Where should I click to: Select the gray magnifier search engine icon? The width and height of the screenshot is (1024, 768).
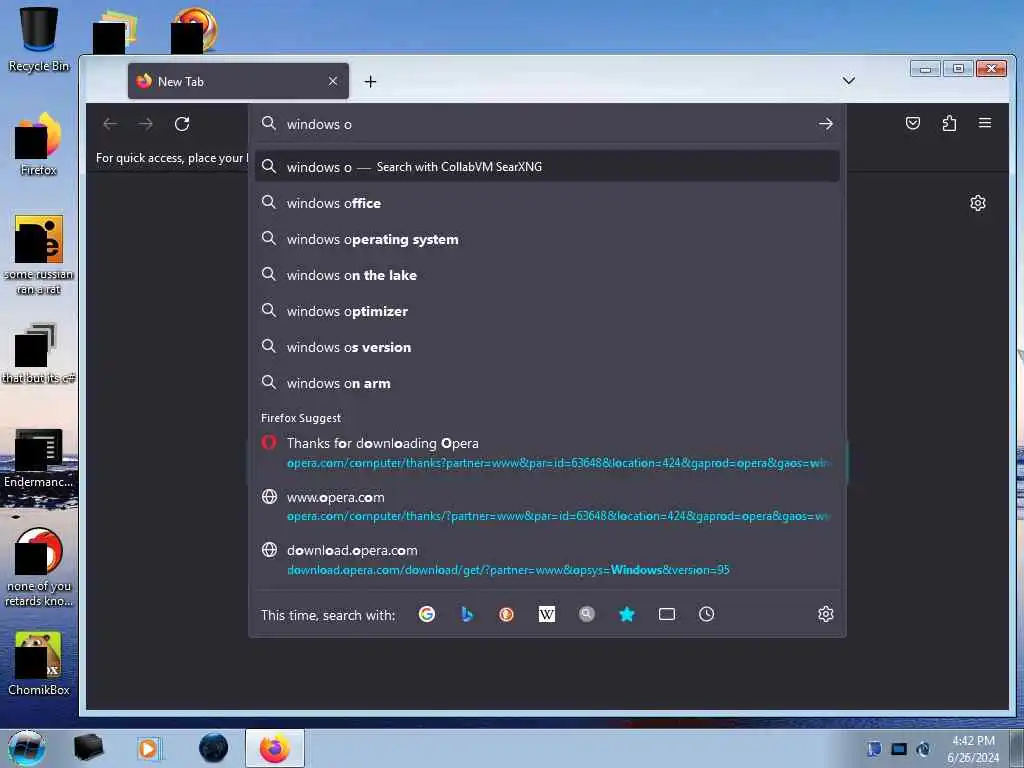[586, 615]
